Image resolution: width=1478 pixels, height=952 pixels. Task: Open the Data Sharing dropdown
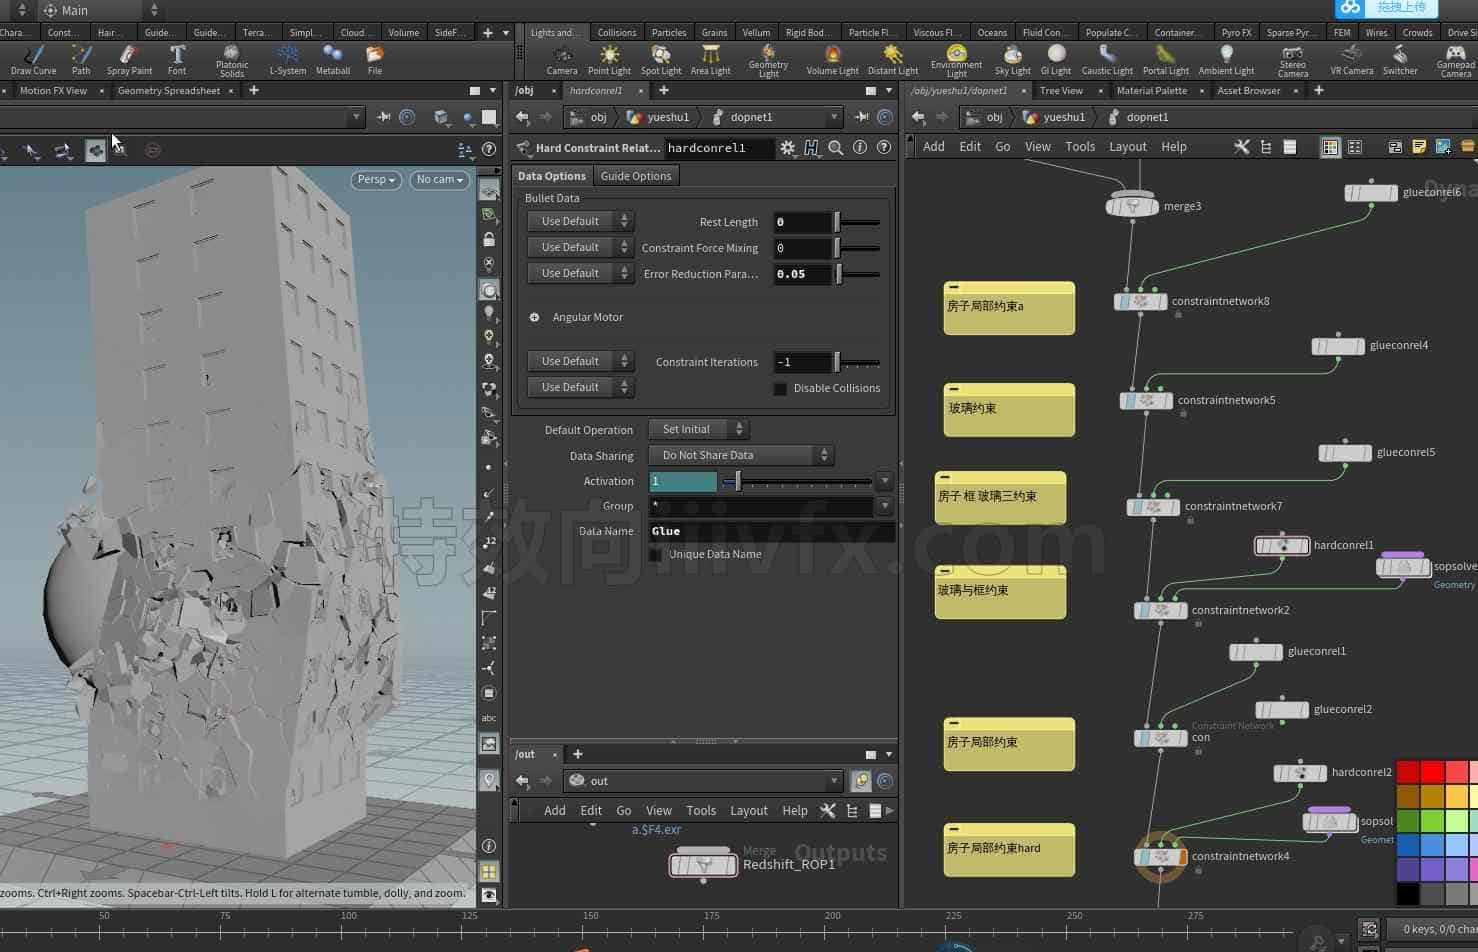(741, 455)
